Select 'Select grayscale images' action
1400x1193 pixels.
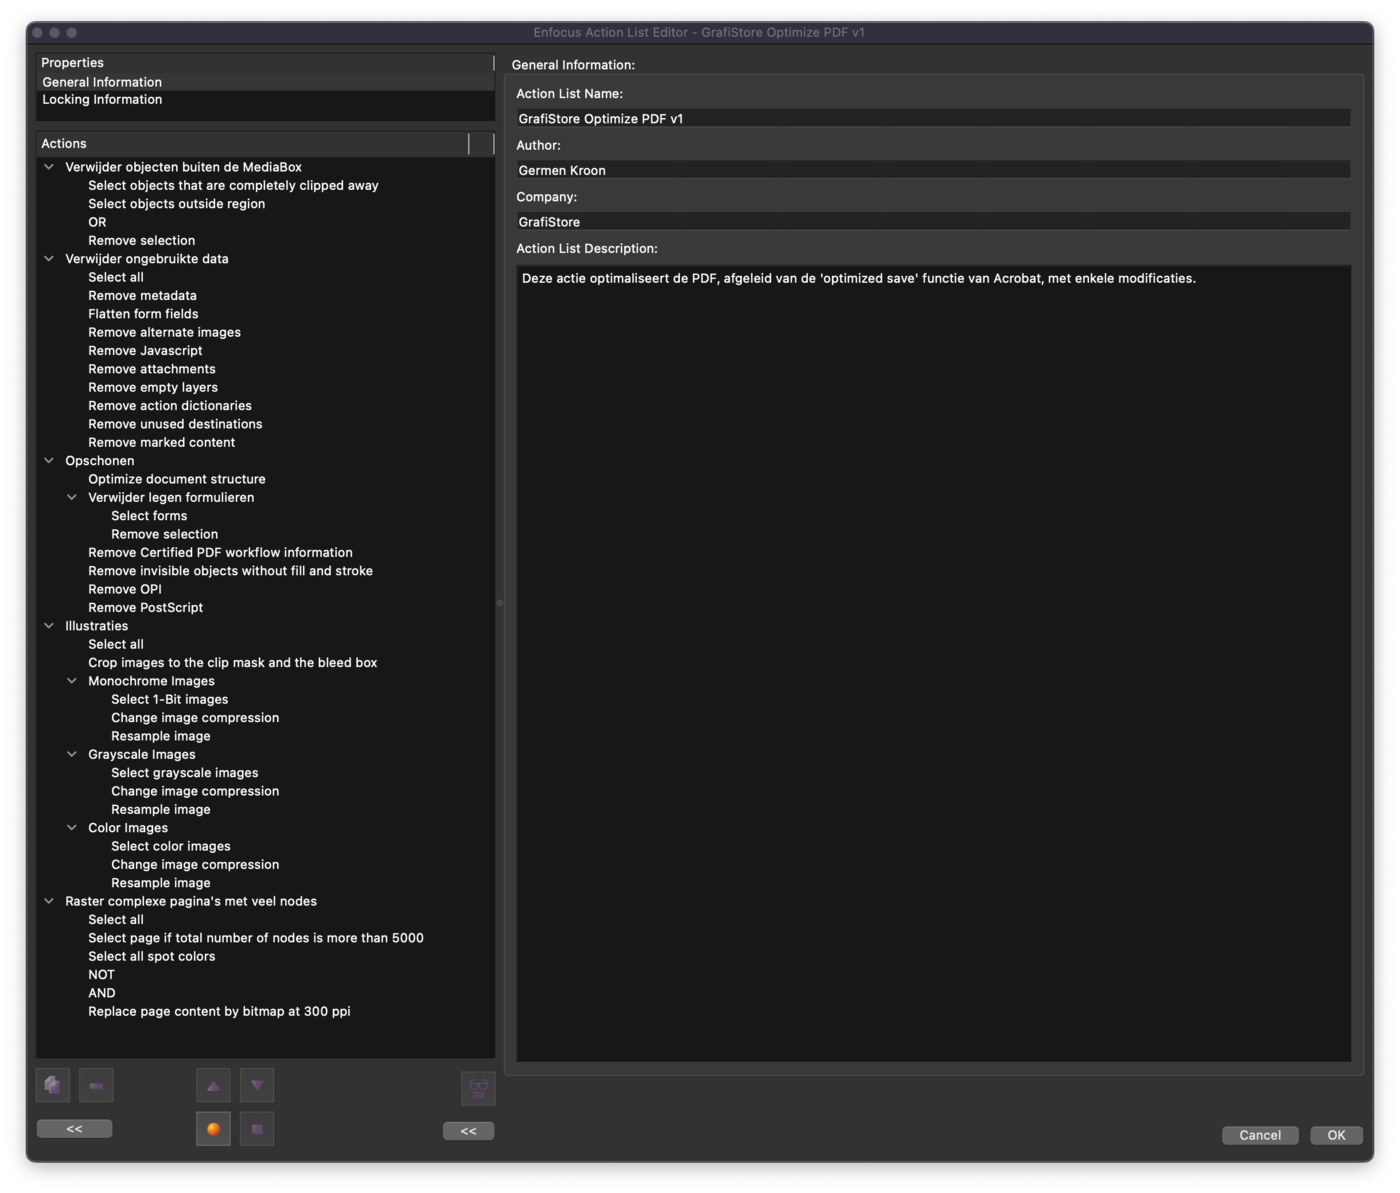pos(184,773)
